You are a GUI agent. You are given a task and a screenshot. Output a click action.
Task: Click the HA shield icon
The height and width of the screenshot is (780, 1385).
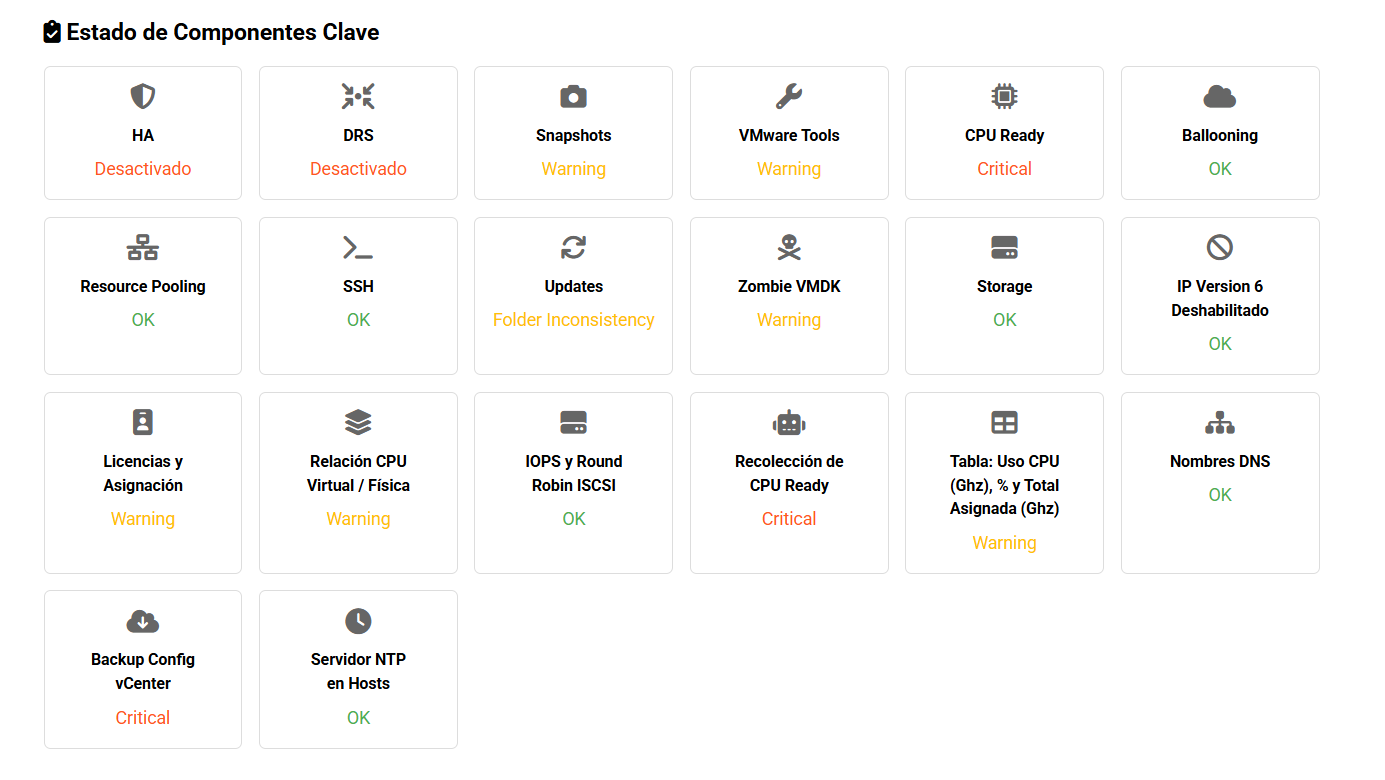(x=143, y=97)
